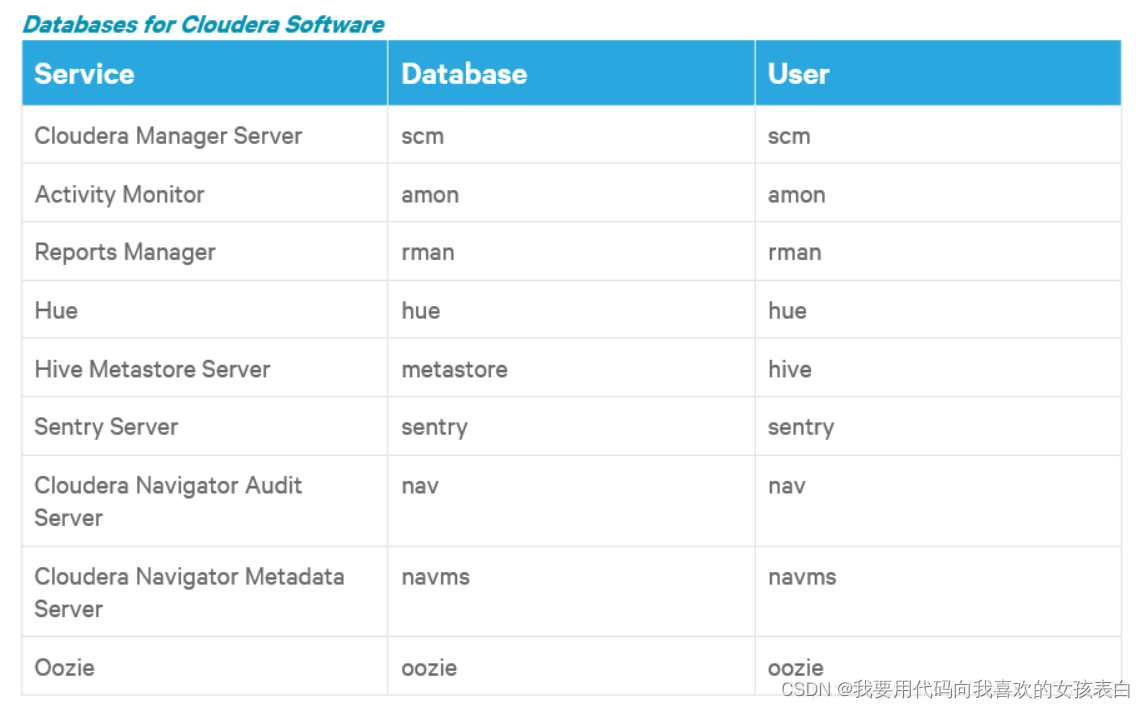Click the Database column header
1145x708 pixels.
point(464,74)
